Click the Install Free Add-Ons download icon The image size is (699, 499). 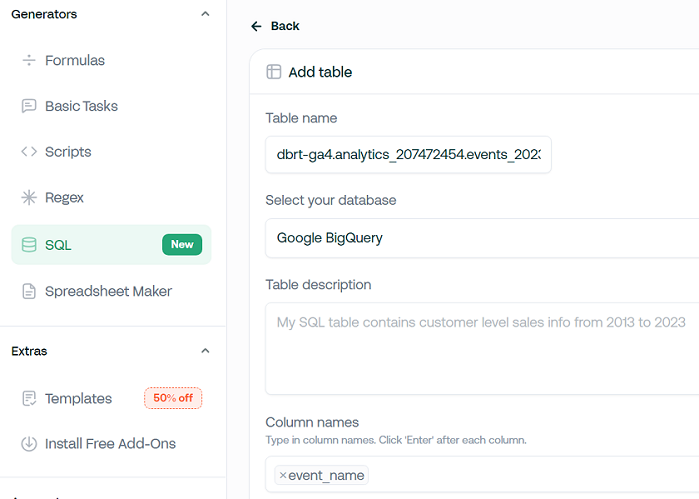(x=29, y=444)
